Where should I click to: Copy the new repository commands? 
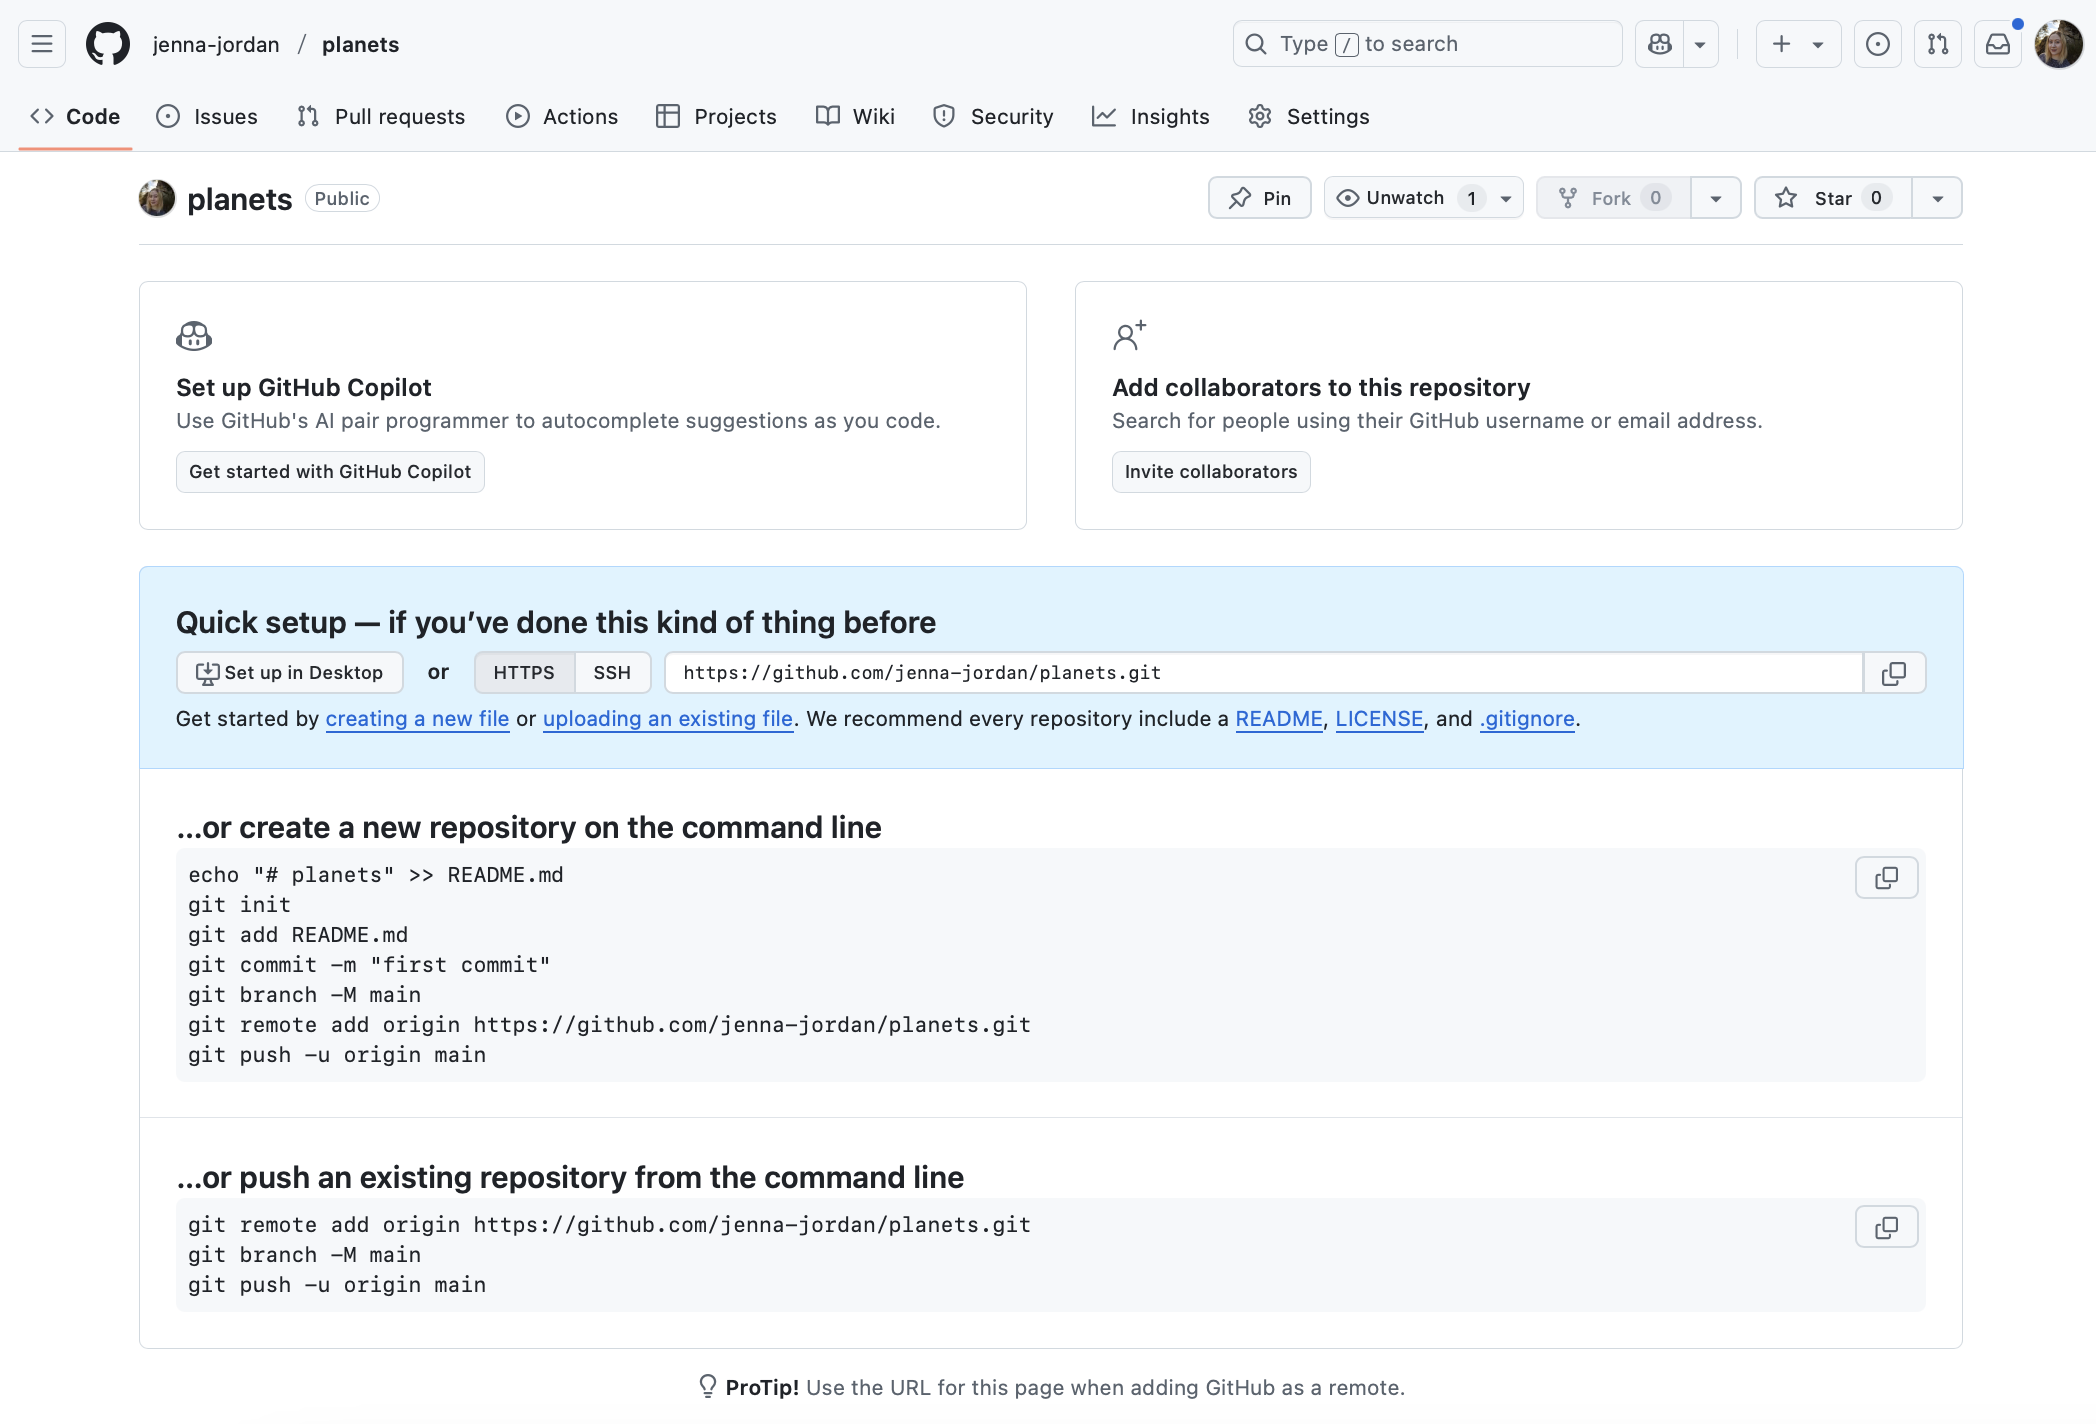pos(1887,878)
